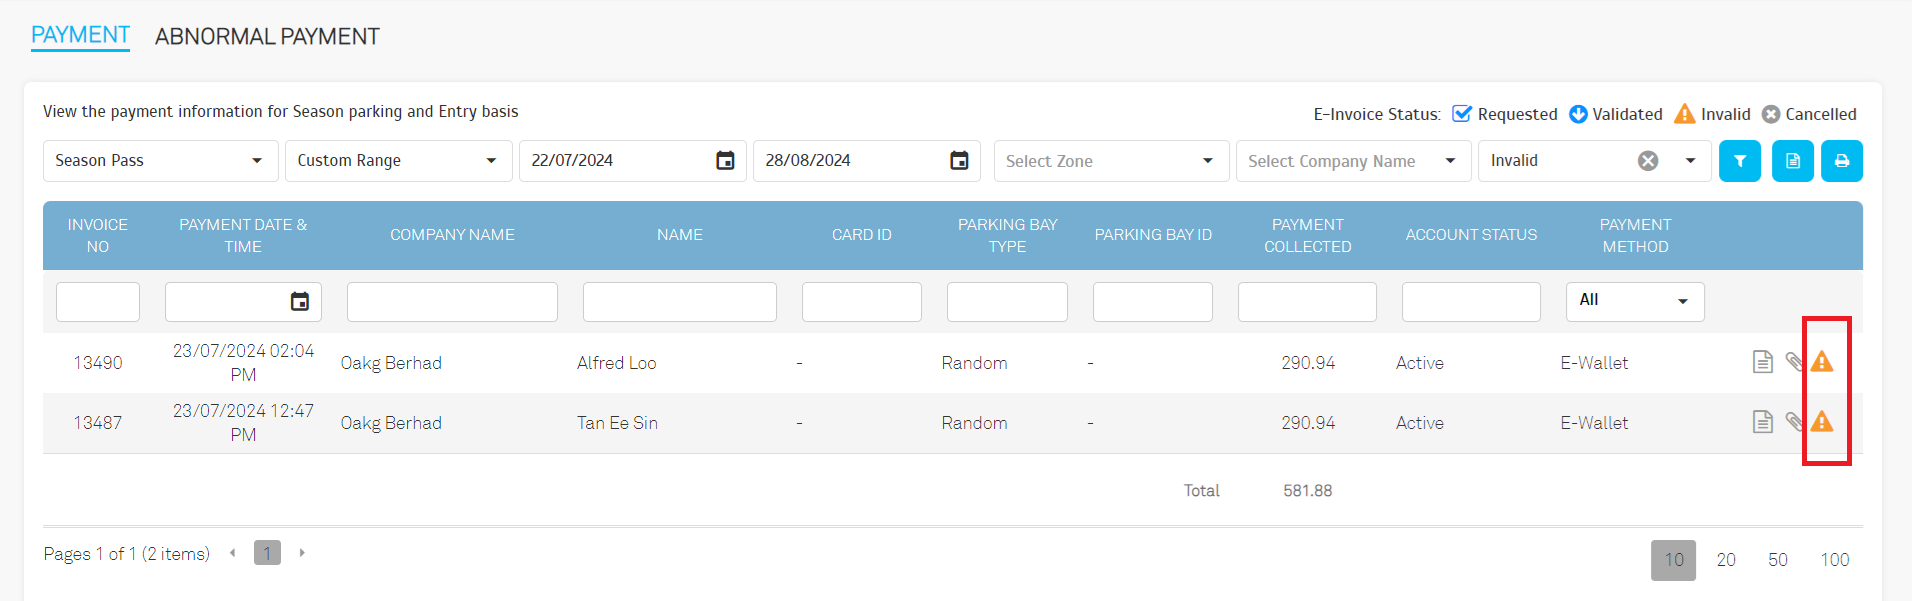
Task: Click the blue print button
Action: point(1841,161)
